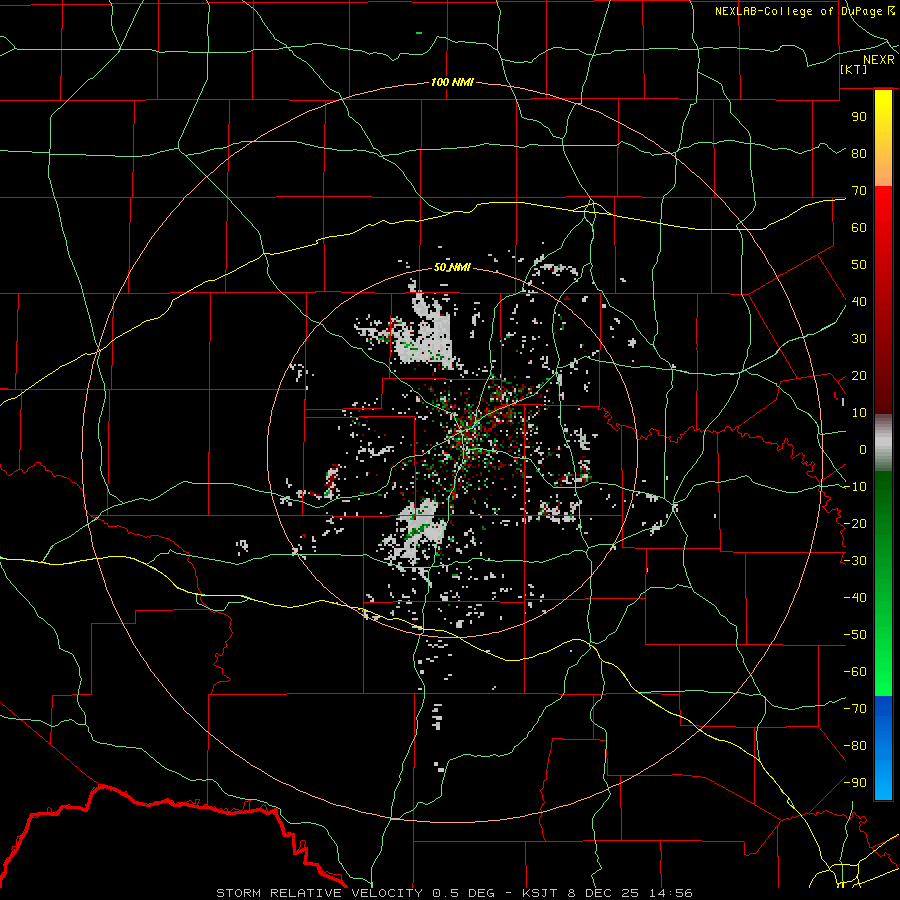Click the 20 value on the velocity scale
The image size is (900, 900).
point(859,375)
